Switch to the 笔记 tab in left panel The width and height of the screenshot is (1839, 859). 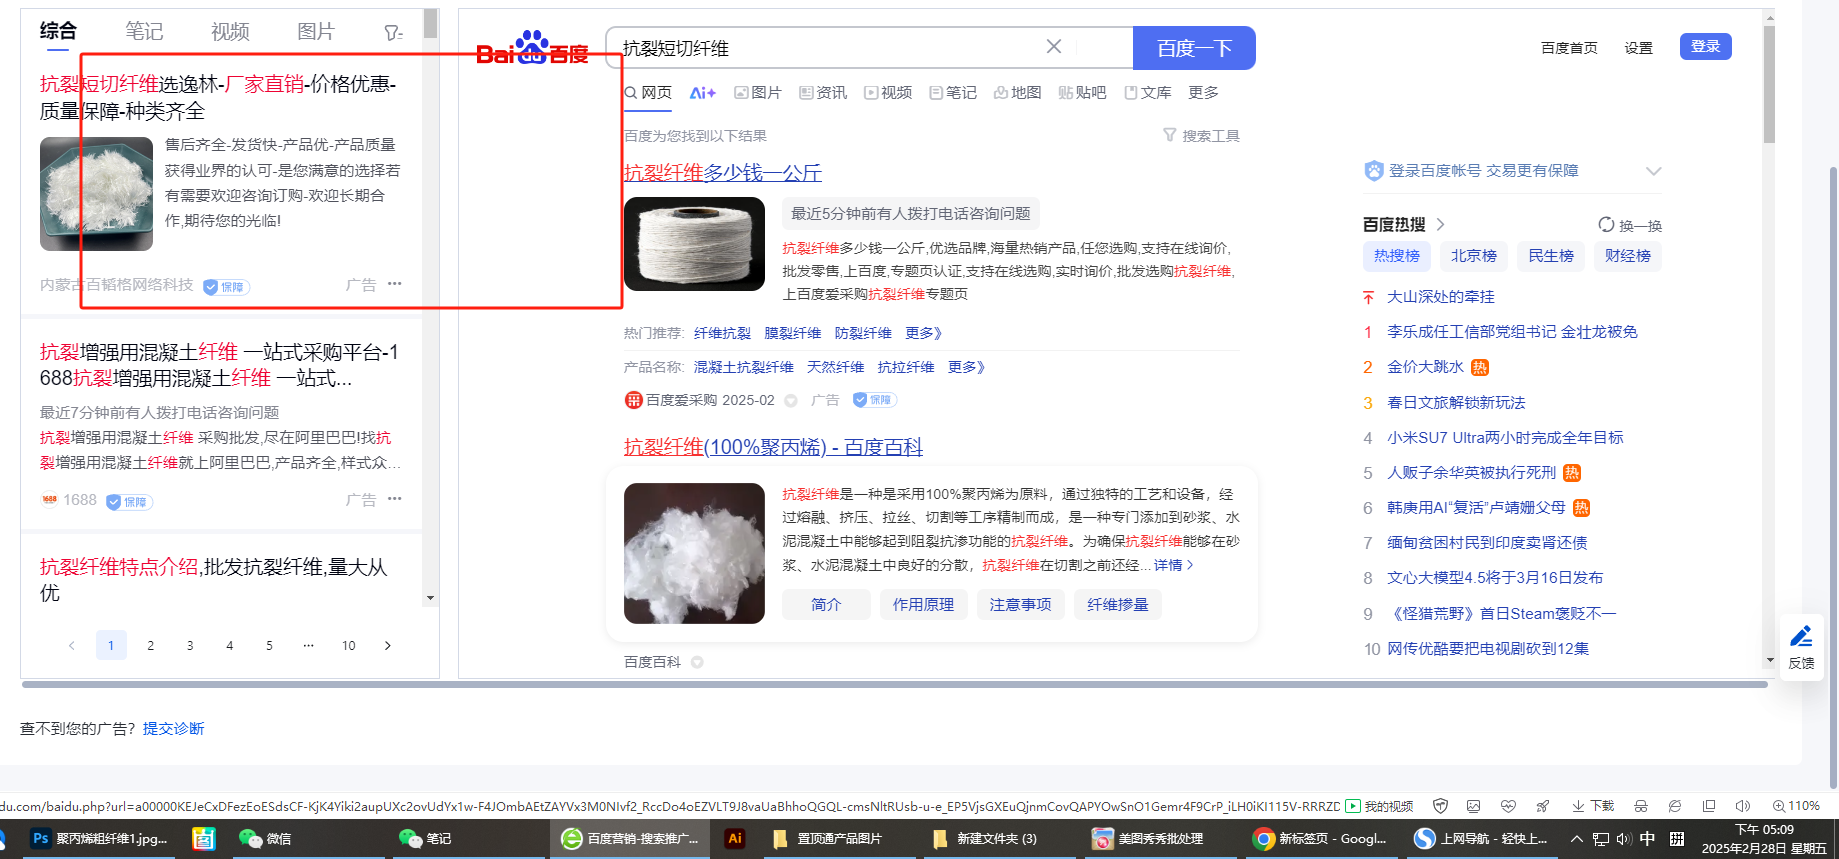(x=144, y=32)
